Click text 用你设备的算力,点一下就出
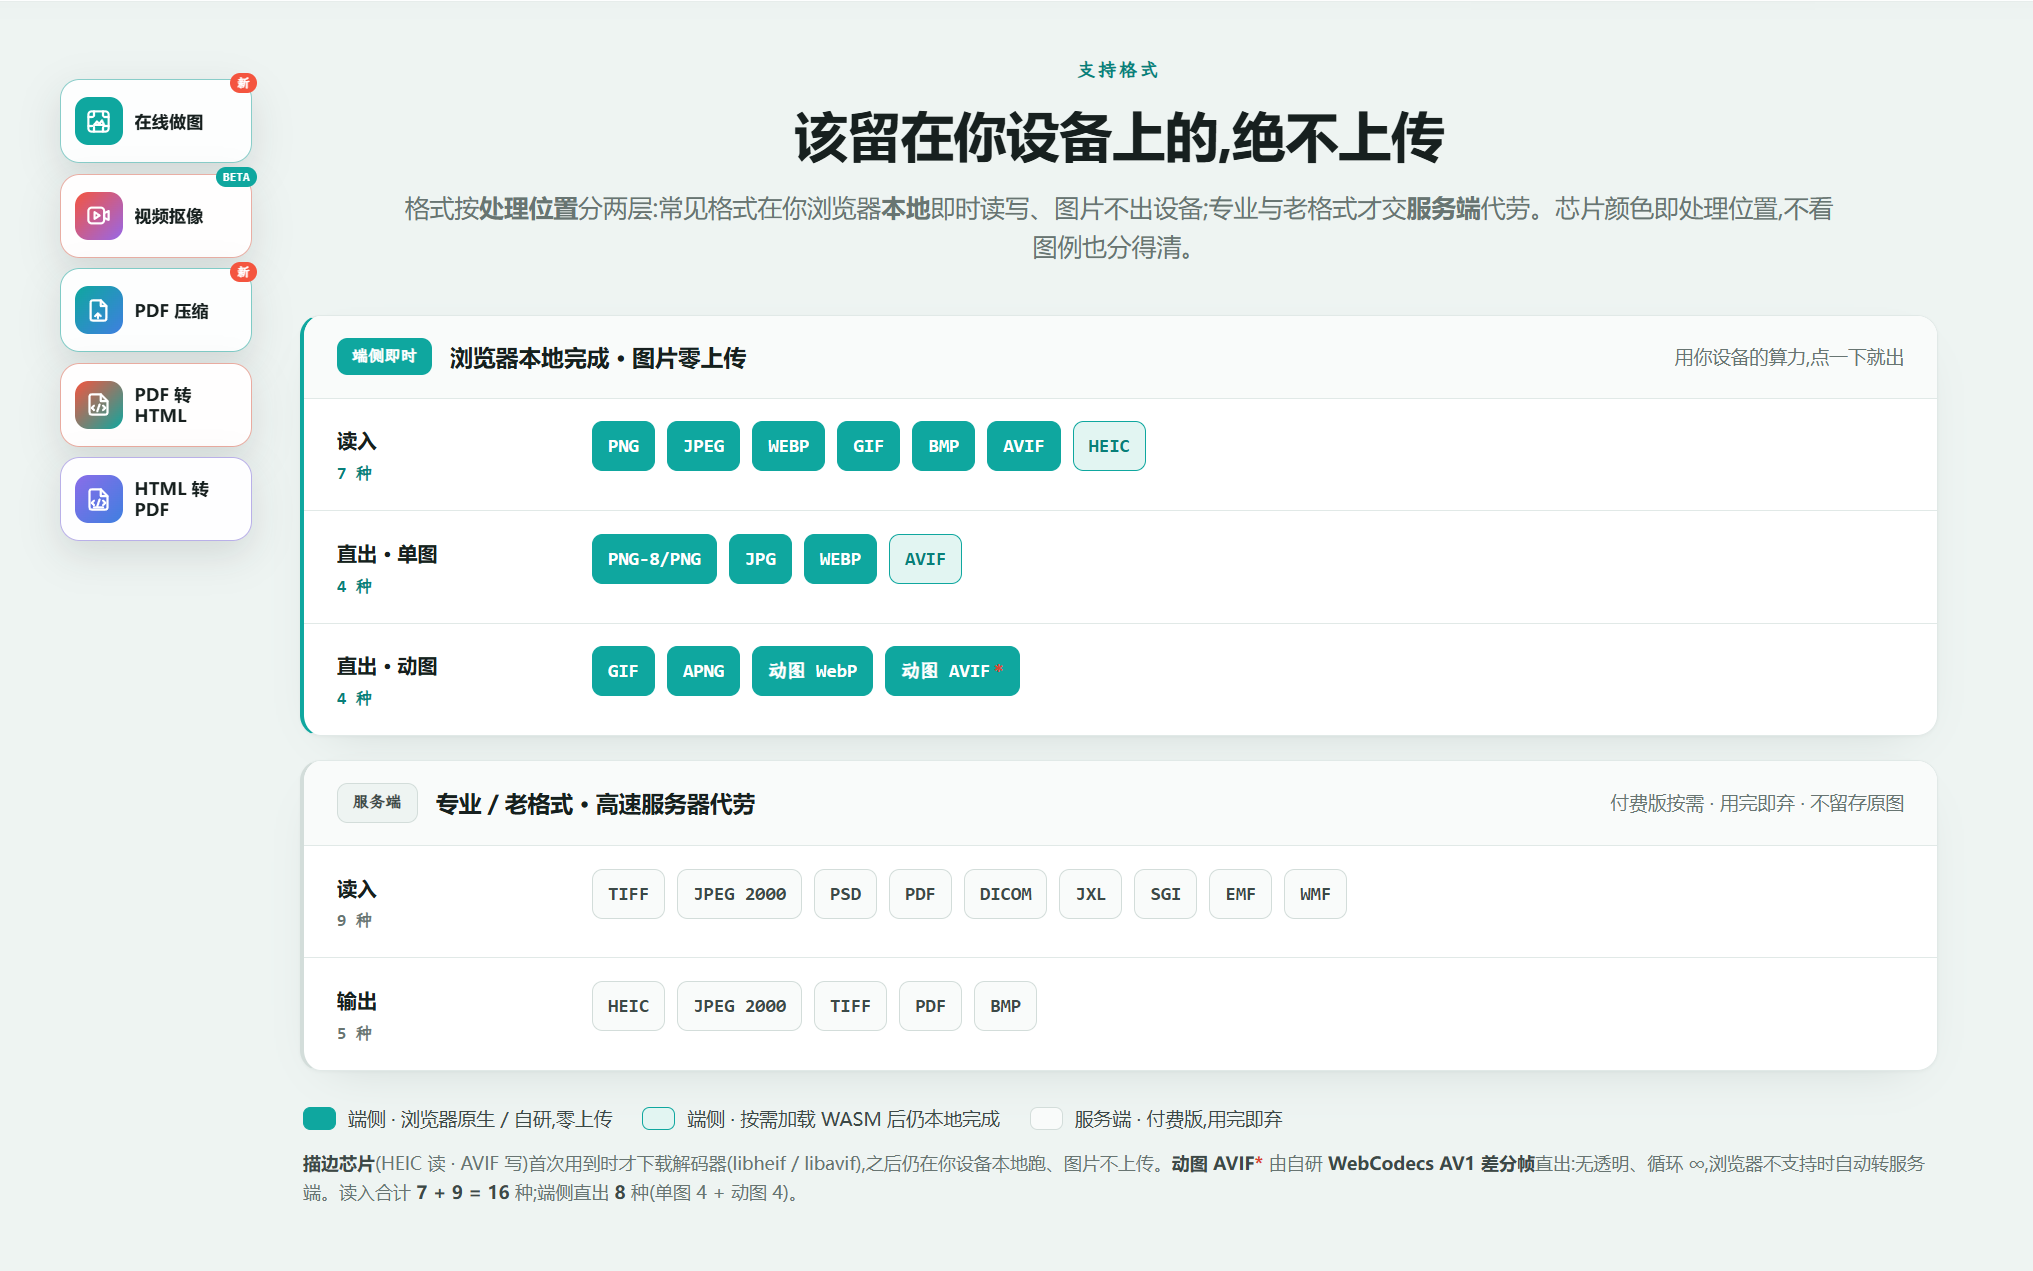The height and width of the screenshot is (1271, 2033). 1789,357
